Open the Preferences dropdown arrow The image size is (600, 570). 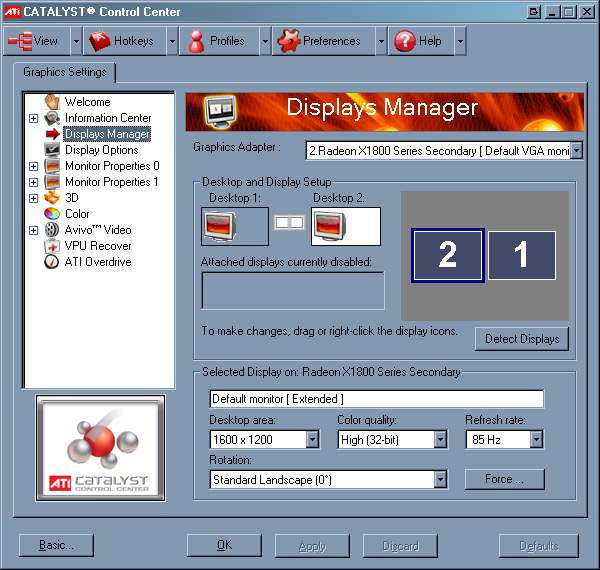click(x=381, y=41)
